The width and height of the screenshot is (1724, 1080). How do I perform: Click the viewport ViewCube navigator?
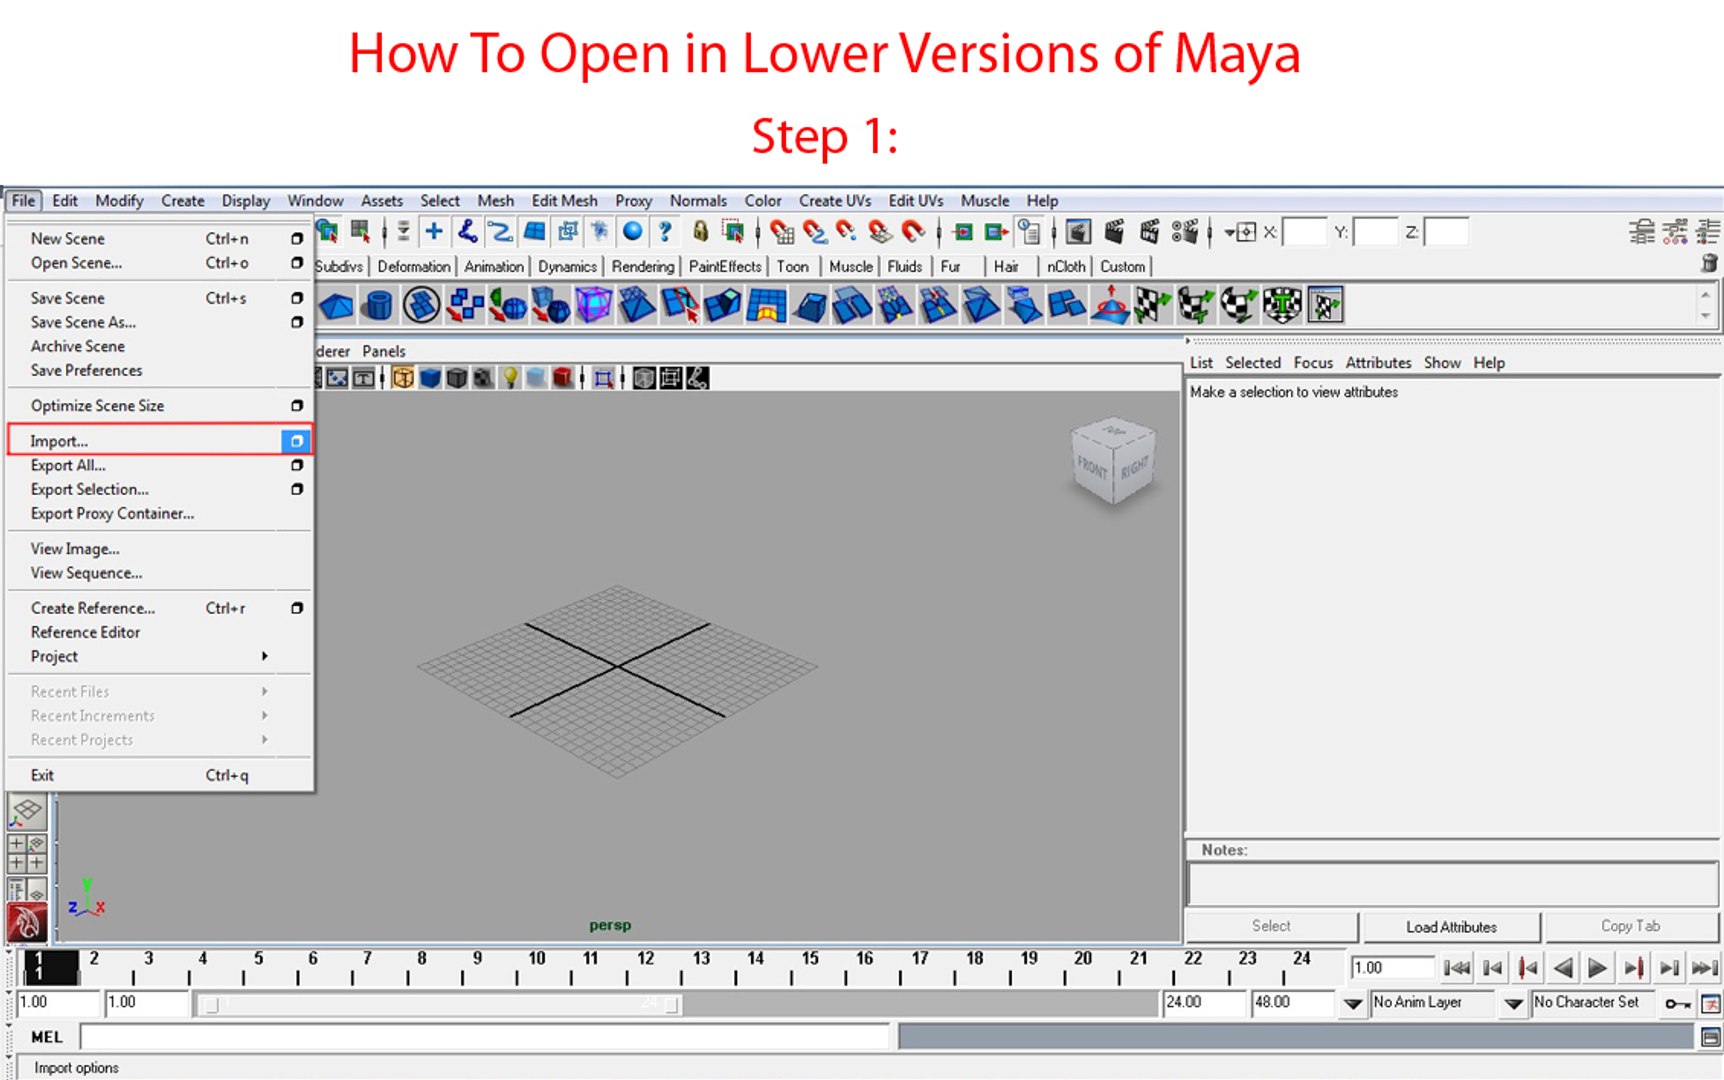pyautogui.click(x=1113, y=461)
